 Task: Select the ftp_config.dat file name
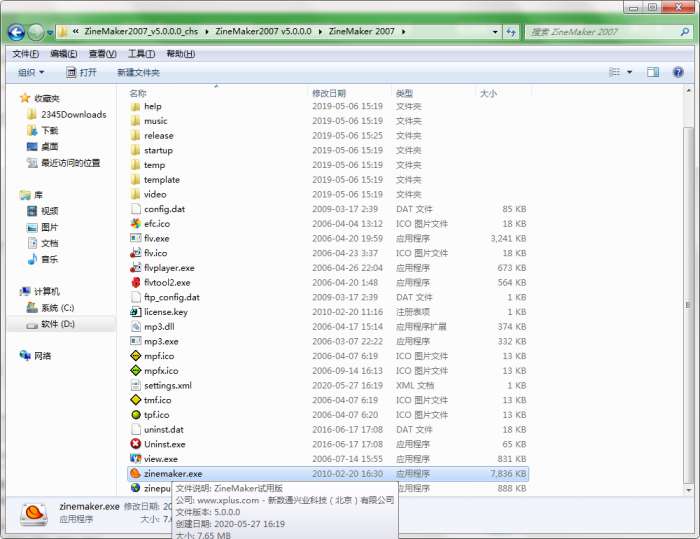pyautogui.click(x=172, y=297)
